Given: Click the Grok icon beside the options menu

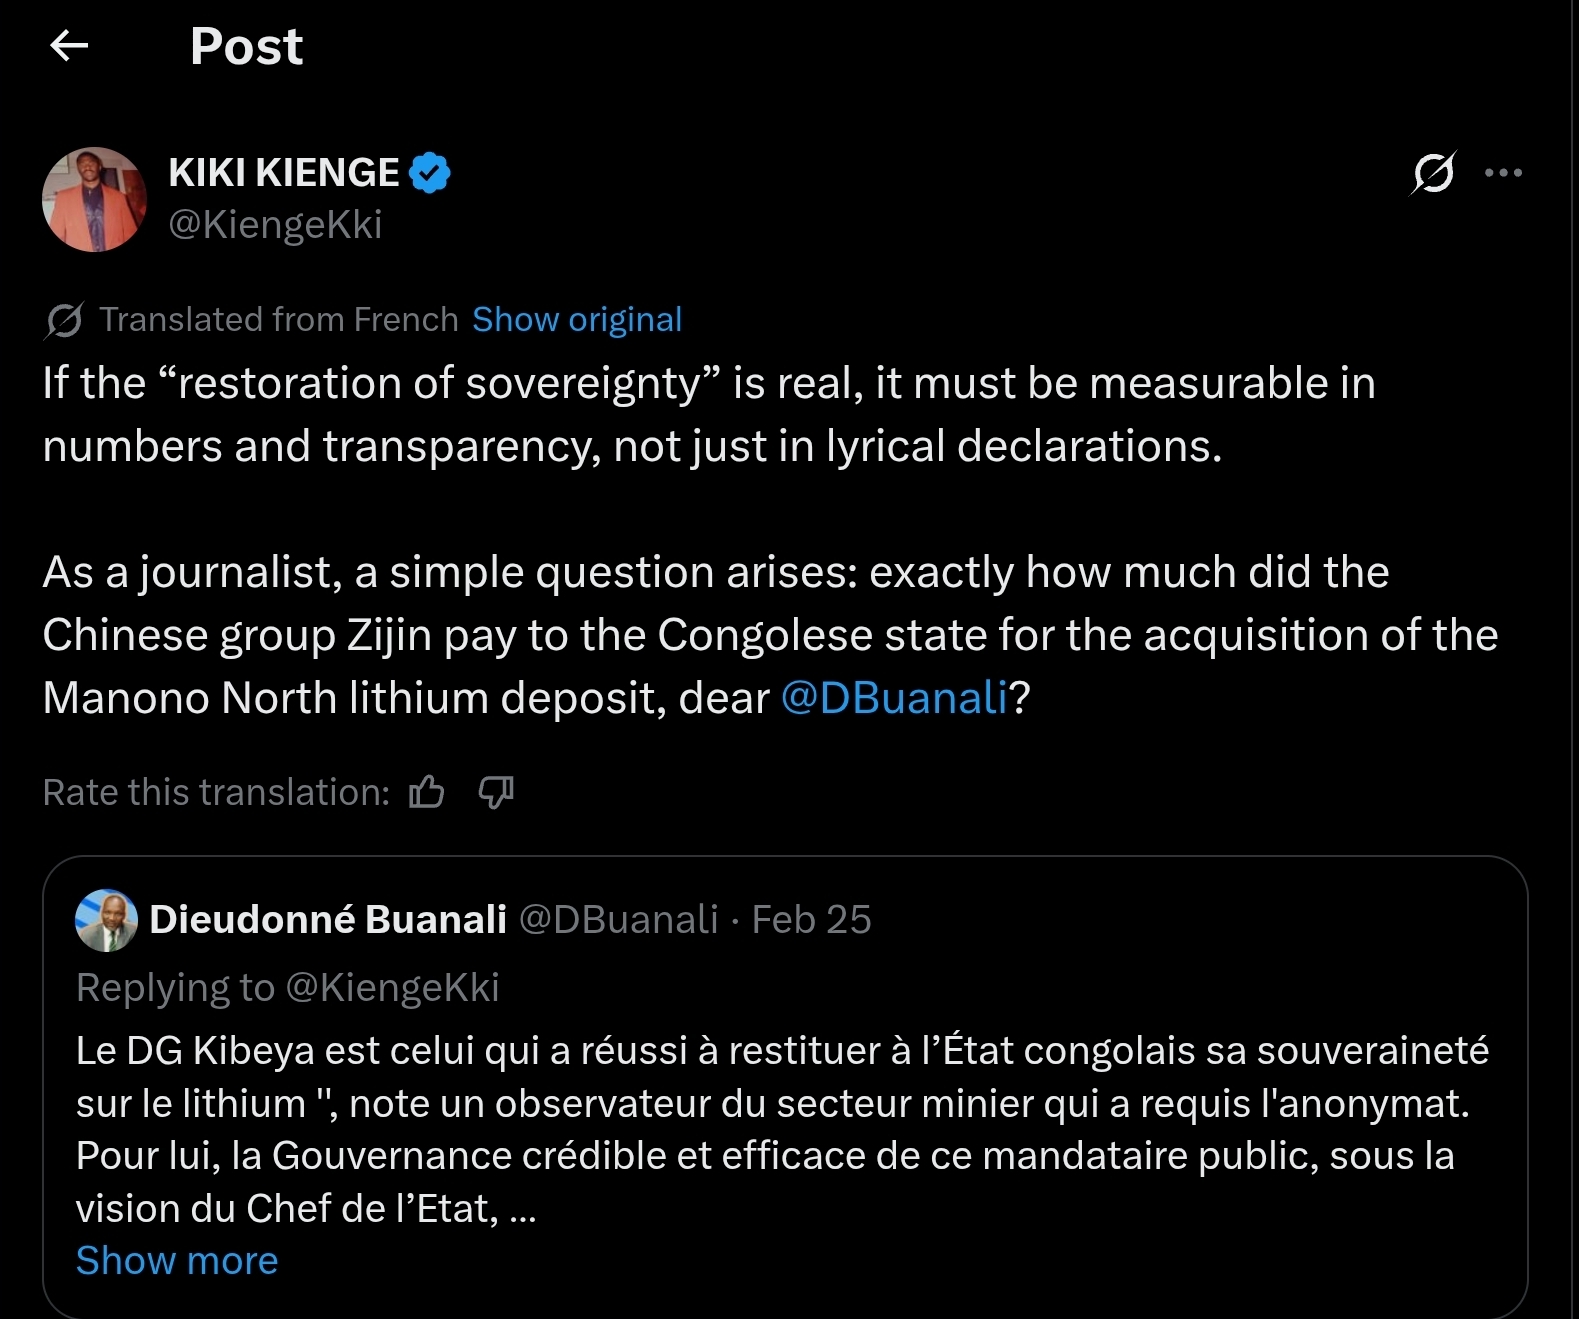Looking at the screenshot, I should click(x=1433, y=173).
